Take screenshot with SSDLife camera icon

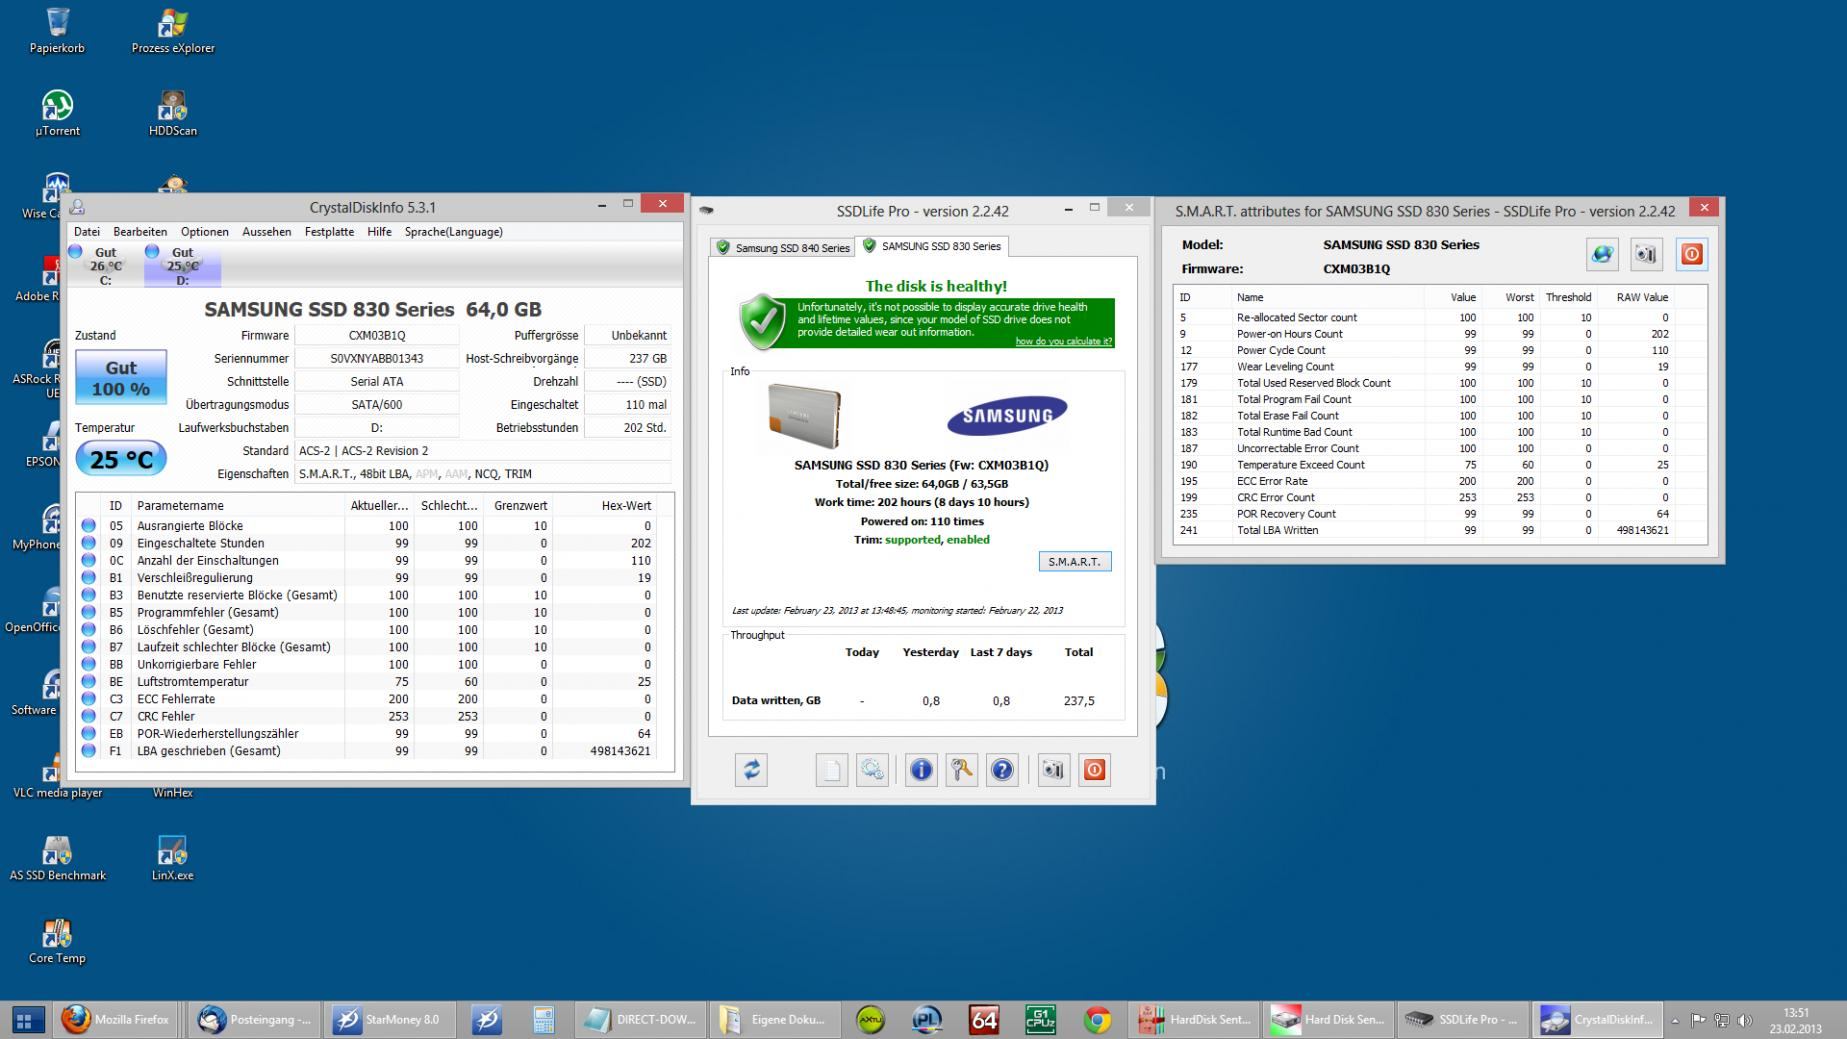[1053, 769]
